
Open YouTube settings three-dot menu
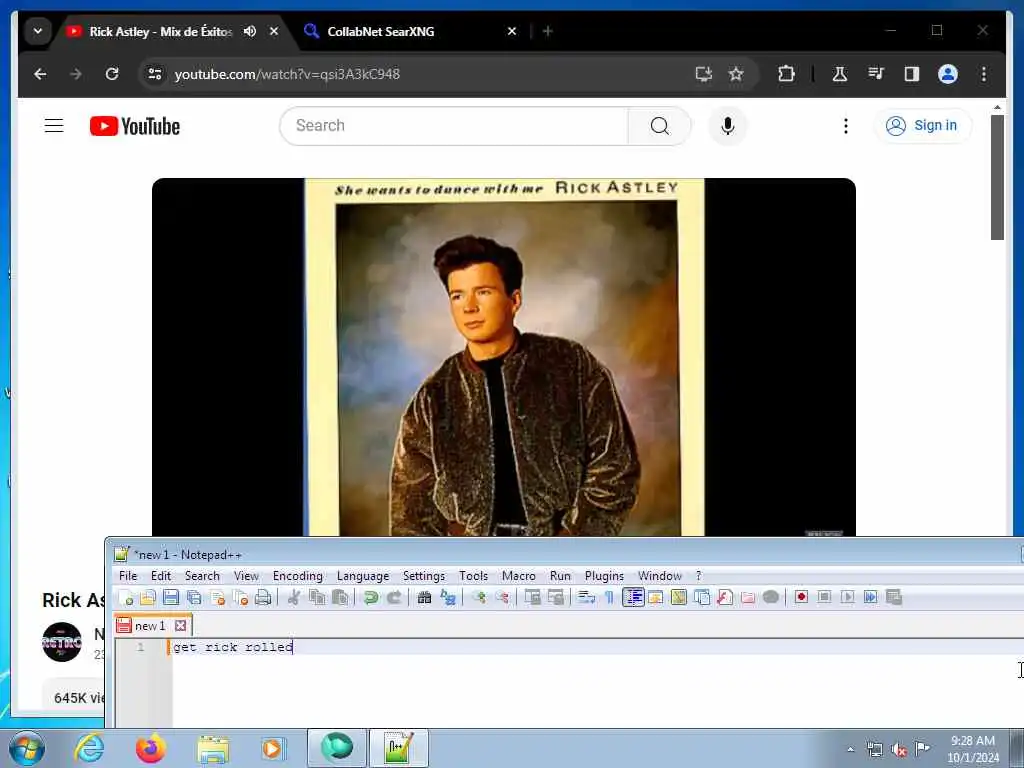coord(846,125)
